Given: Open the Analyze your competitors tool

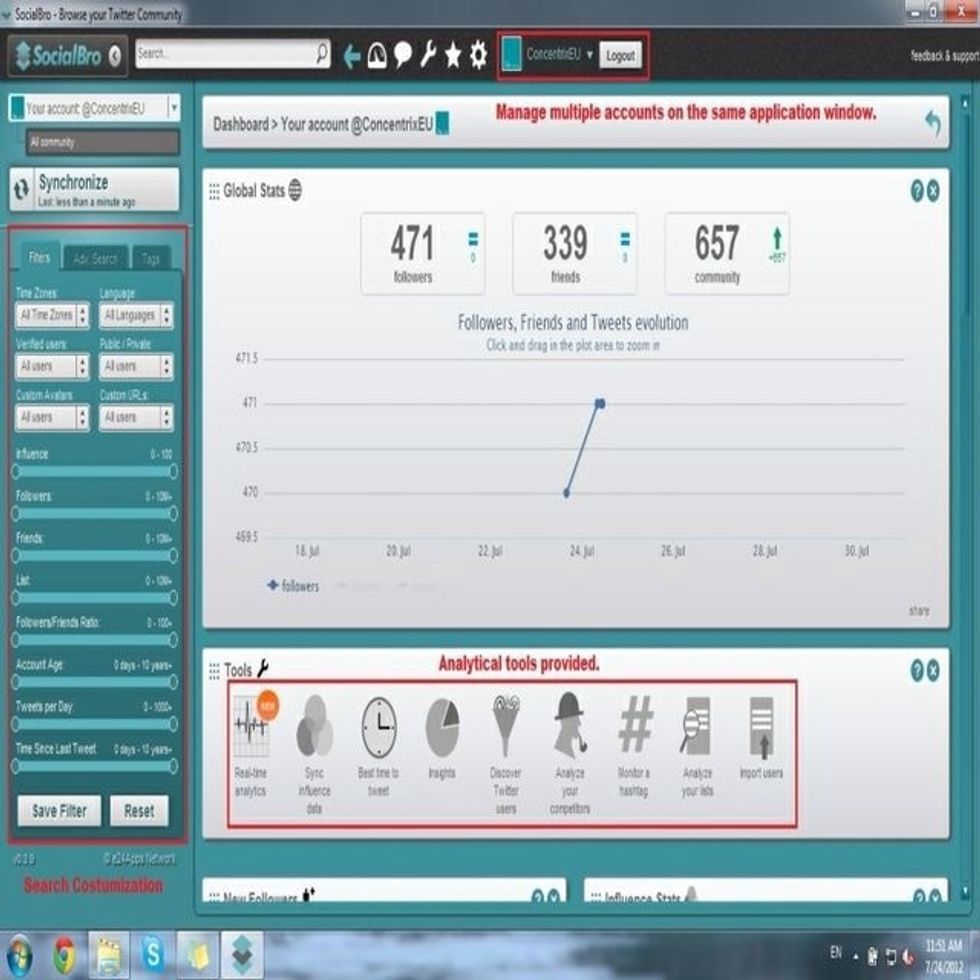Looking at the screenshot, I should click(x=570, y=728).
